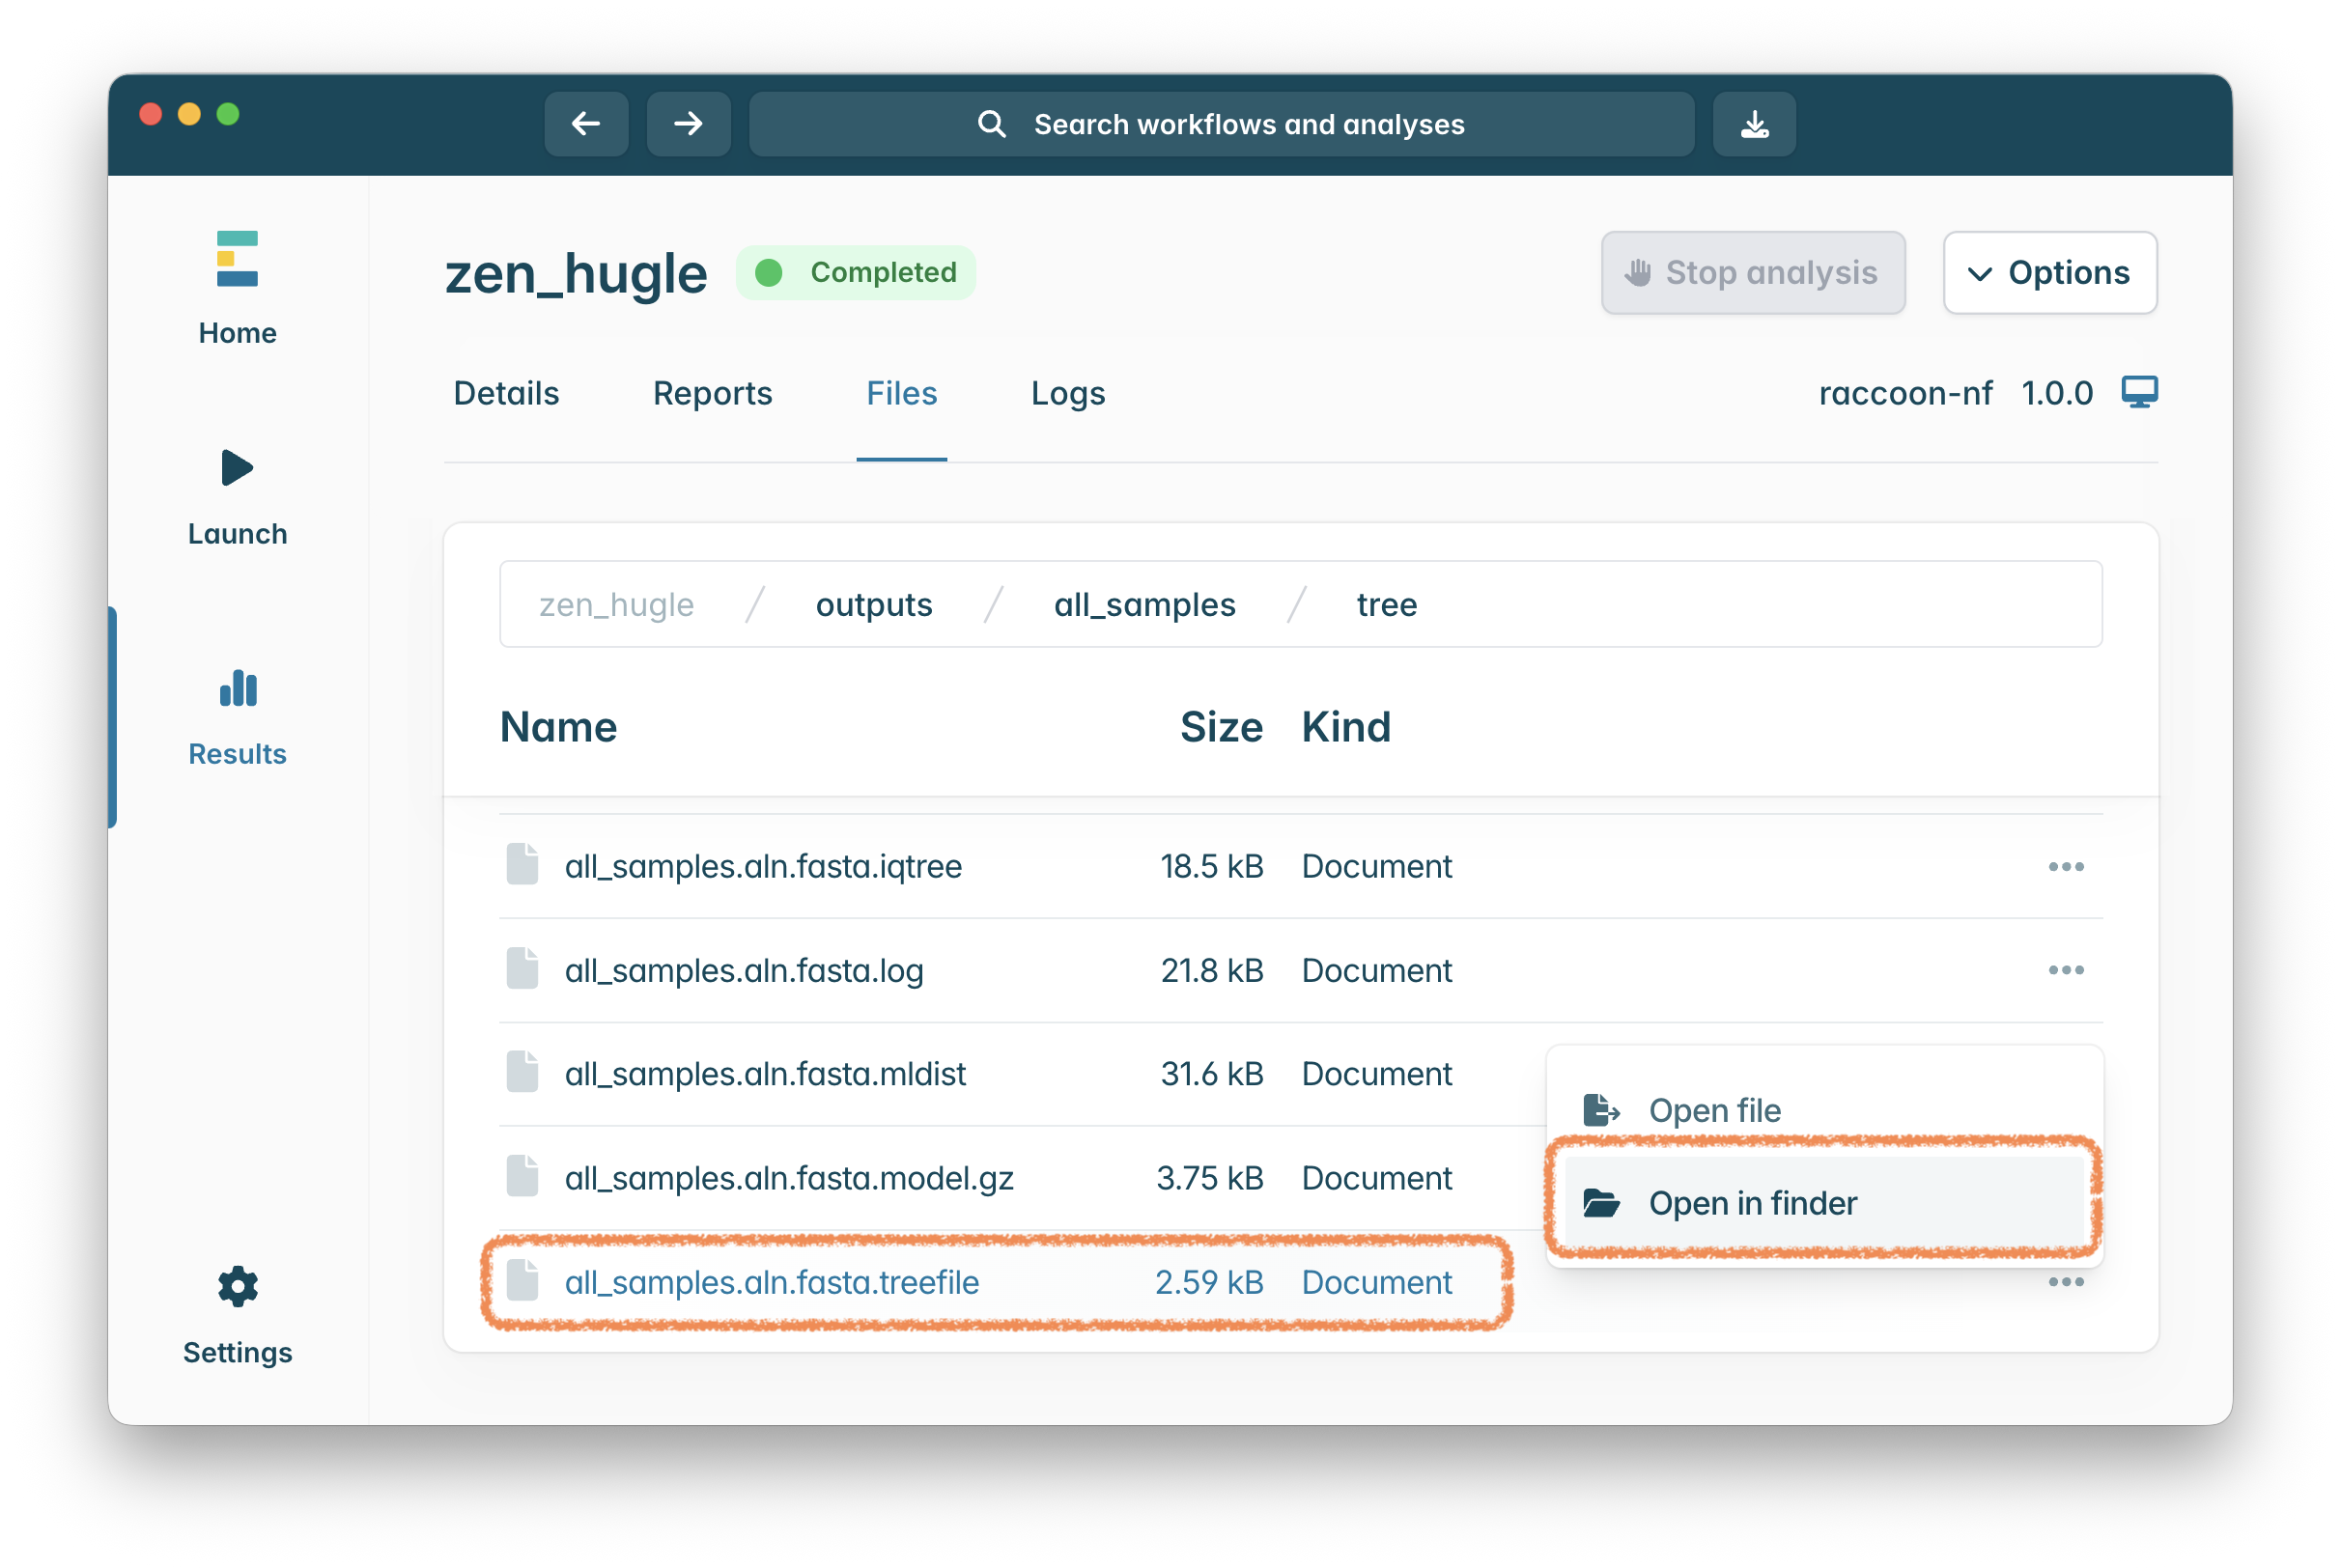Click the forward navigation arrow
The height and width of the screenshot is (1568, 2341).
pyautogui.click(x=688, y=124)
